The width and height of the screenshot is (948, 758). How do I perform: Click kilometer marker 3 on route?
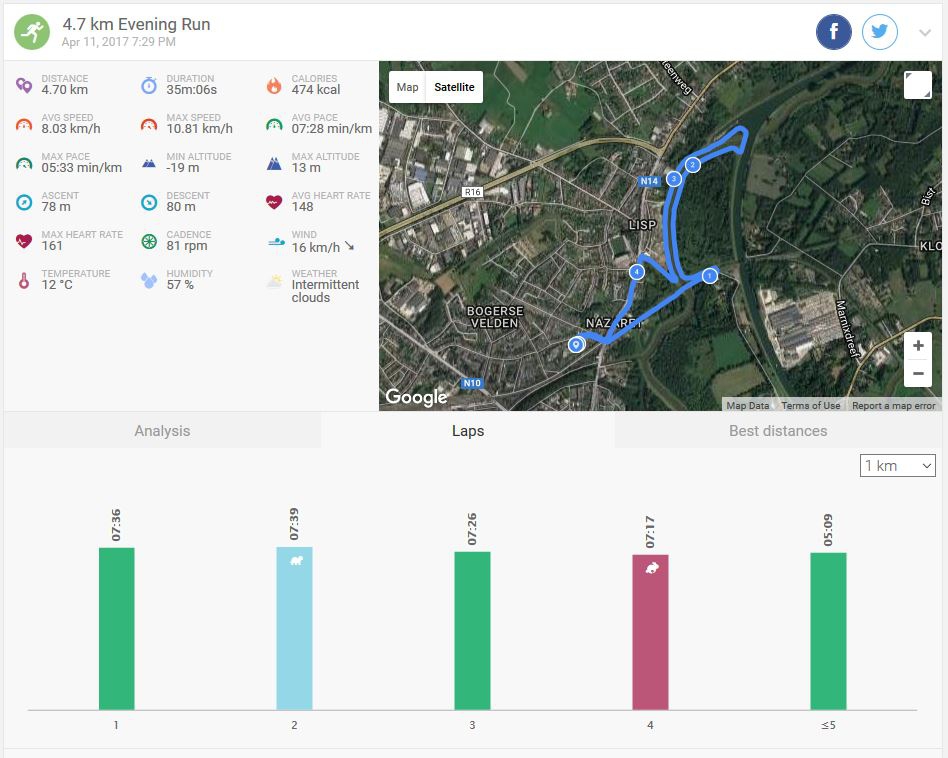tap(674, 179)
